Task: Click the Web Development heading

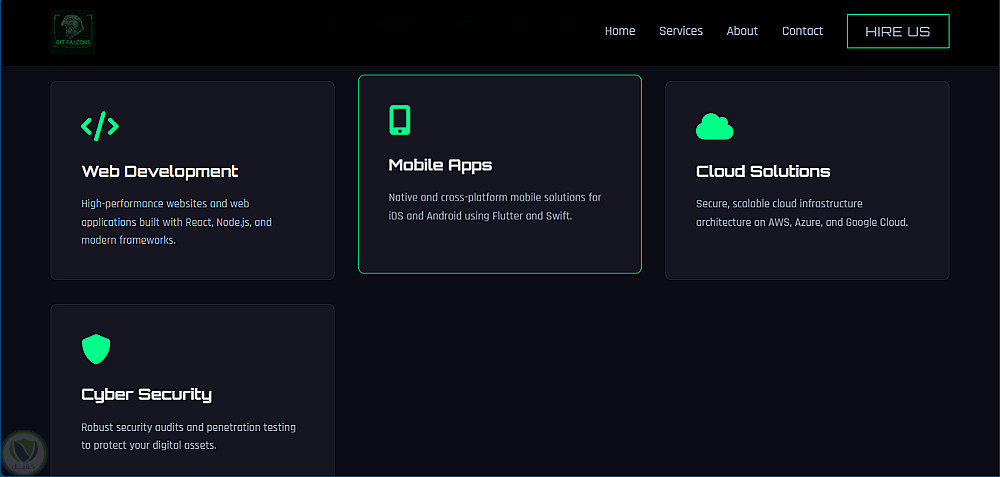Action: [160, 171]
